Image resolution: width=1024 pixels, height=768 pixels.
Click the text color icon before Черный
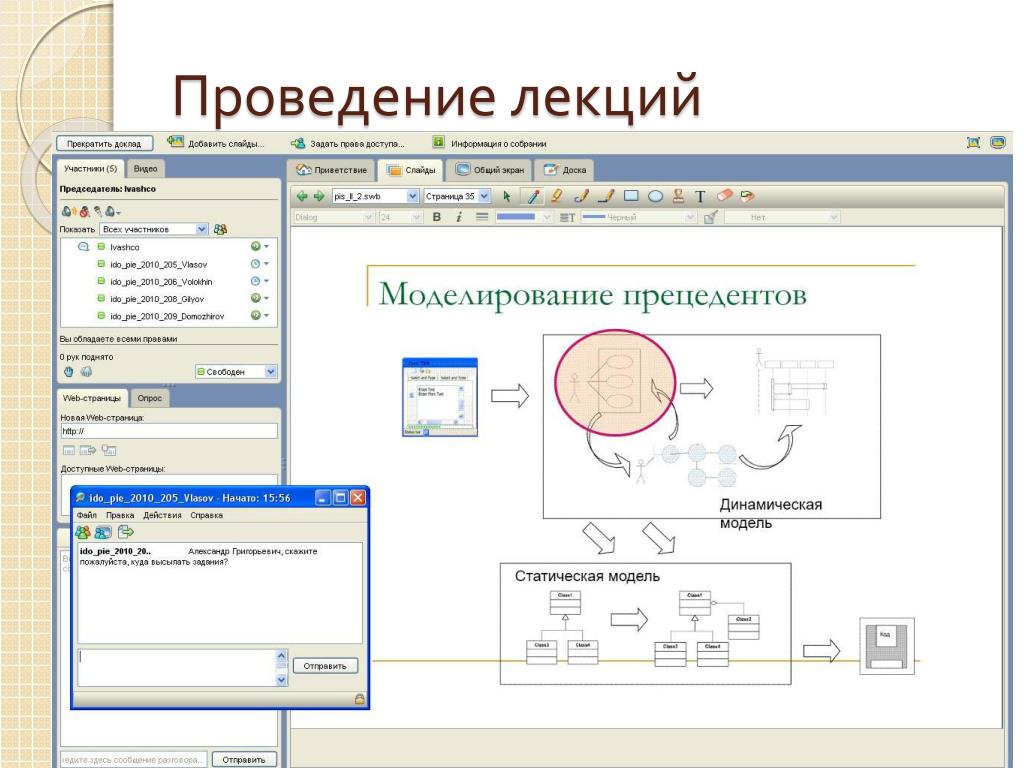coord(568,217)
